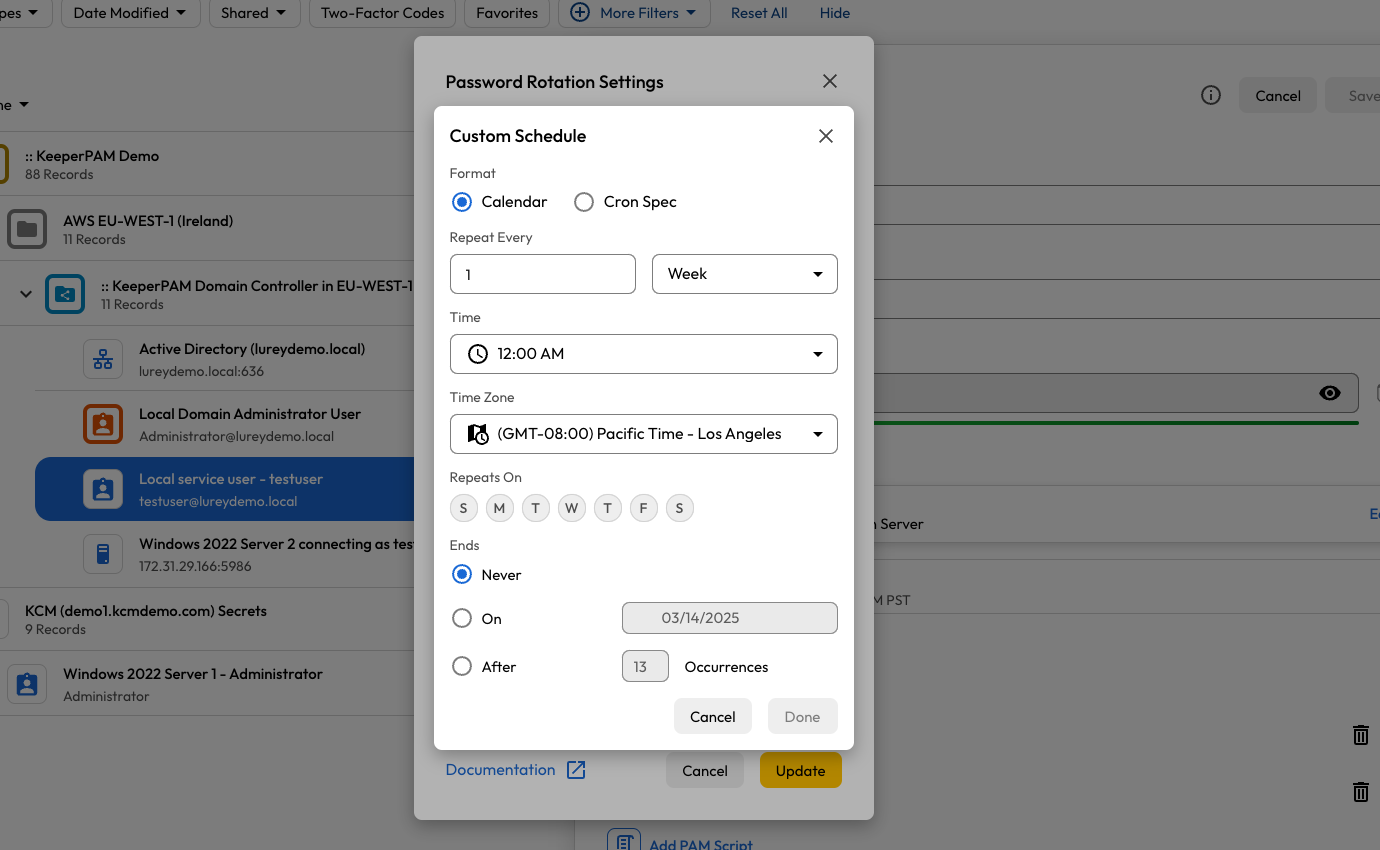Image resolution: width=1380 pixels, height=850 pixels.
Task: Open the Pacific Time zone dropdown
Action: (643, 434)
